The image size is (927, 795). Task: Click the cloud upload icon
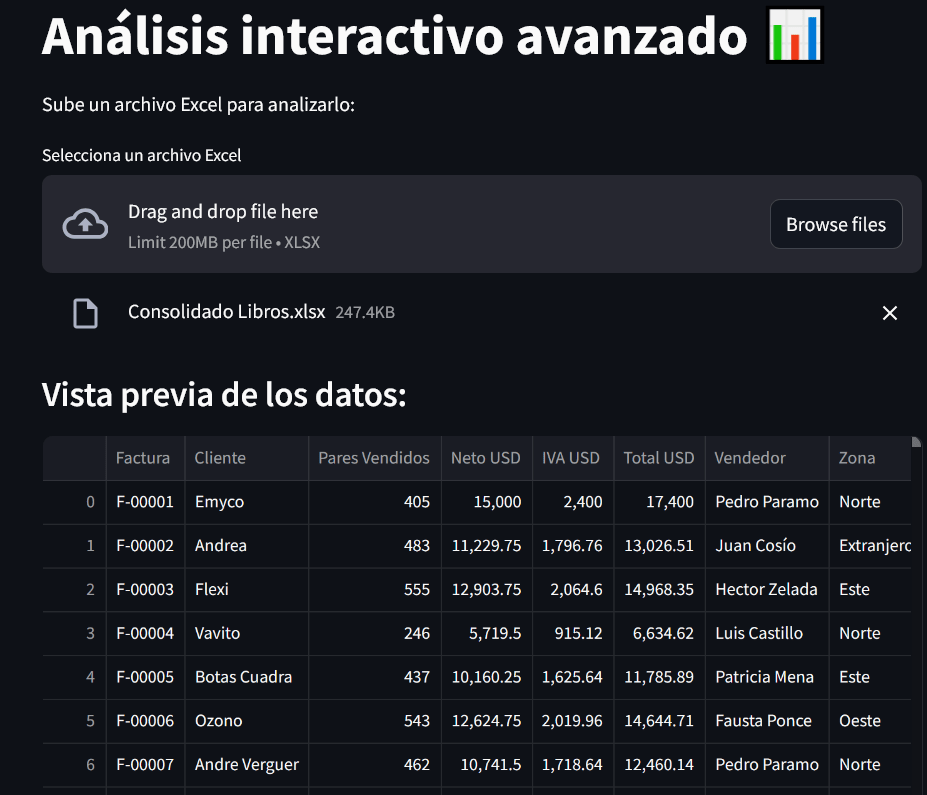click(x=85, y=224)
